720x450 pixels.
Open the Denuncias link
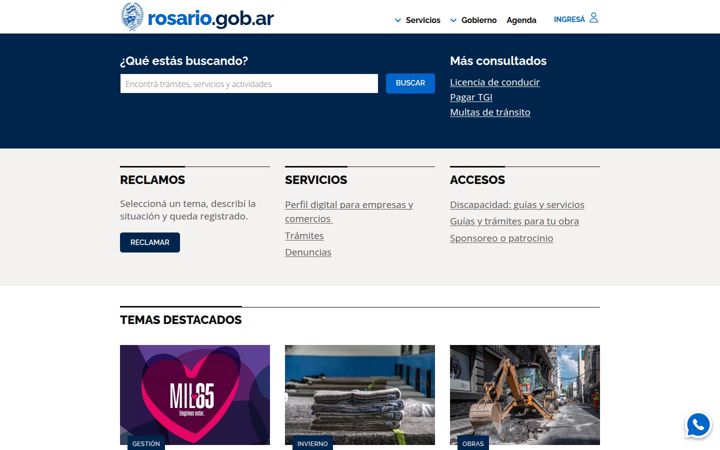[x=308, y=252]
